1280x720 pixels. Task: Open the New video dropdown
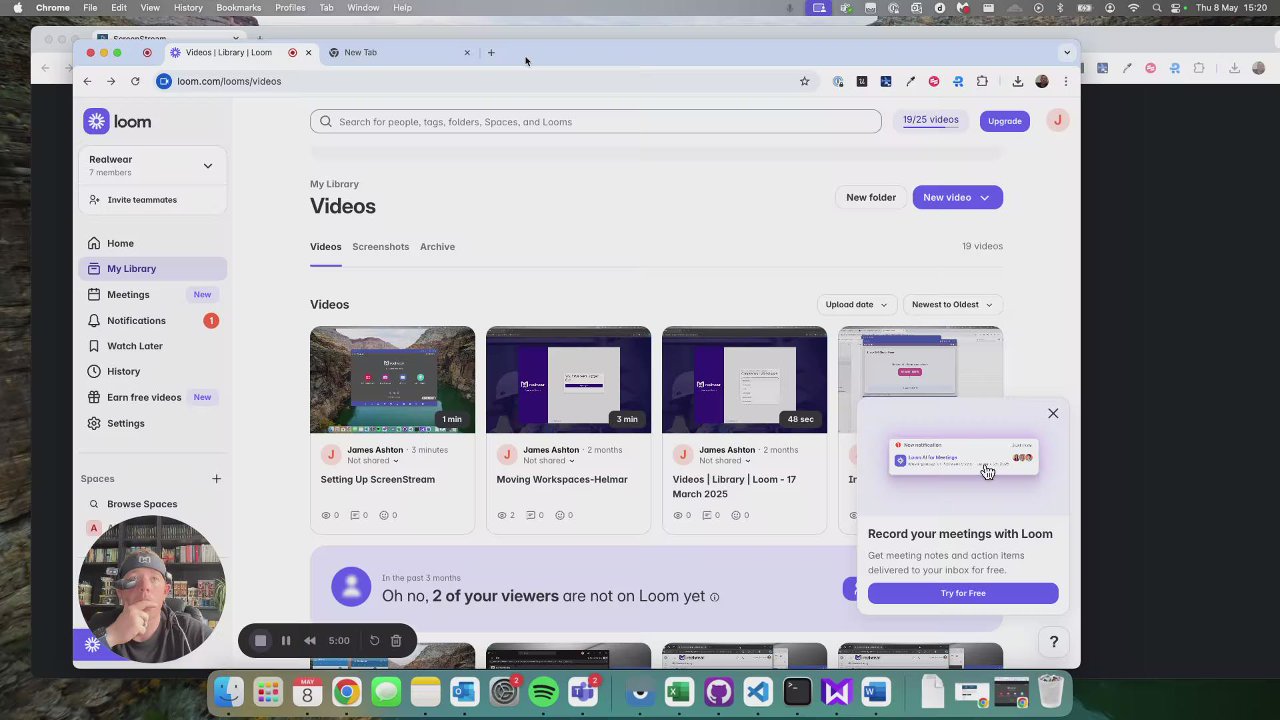point(957,197)
